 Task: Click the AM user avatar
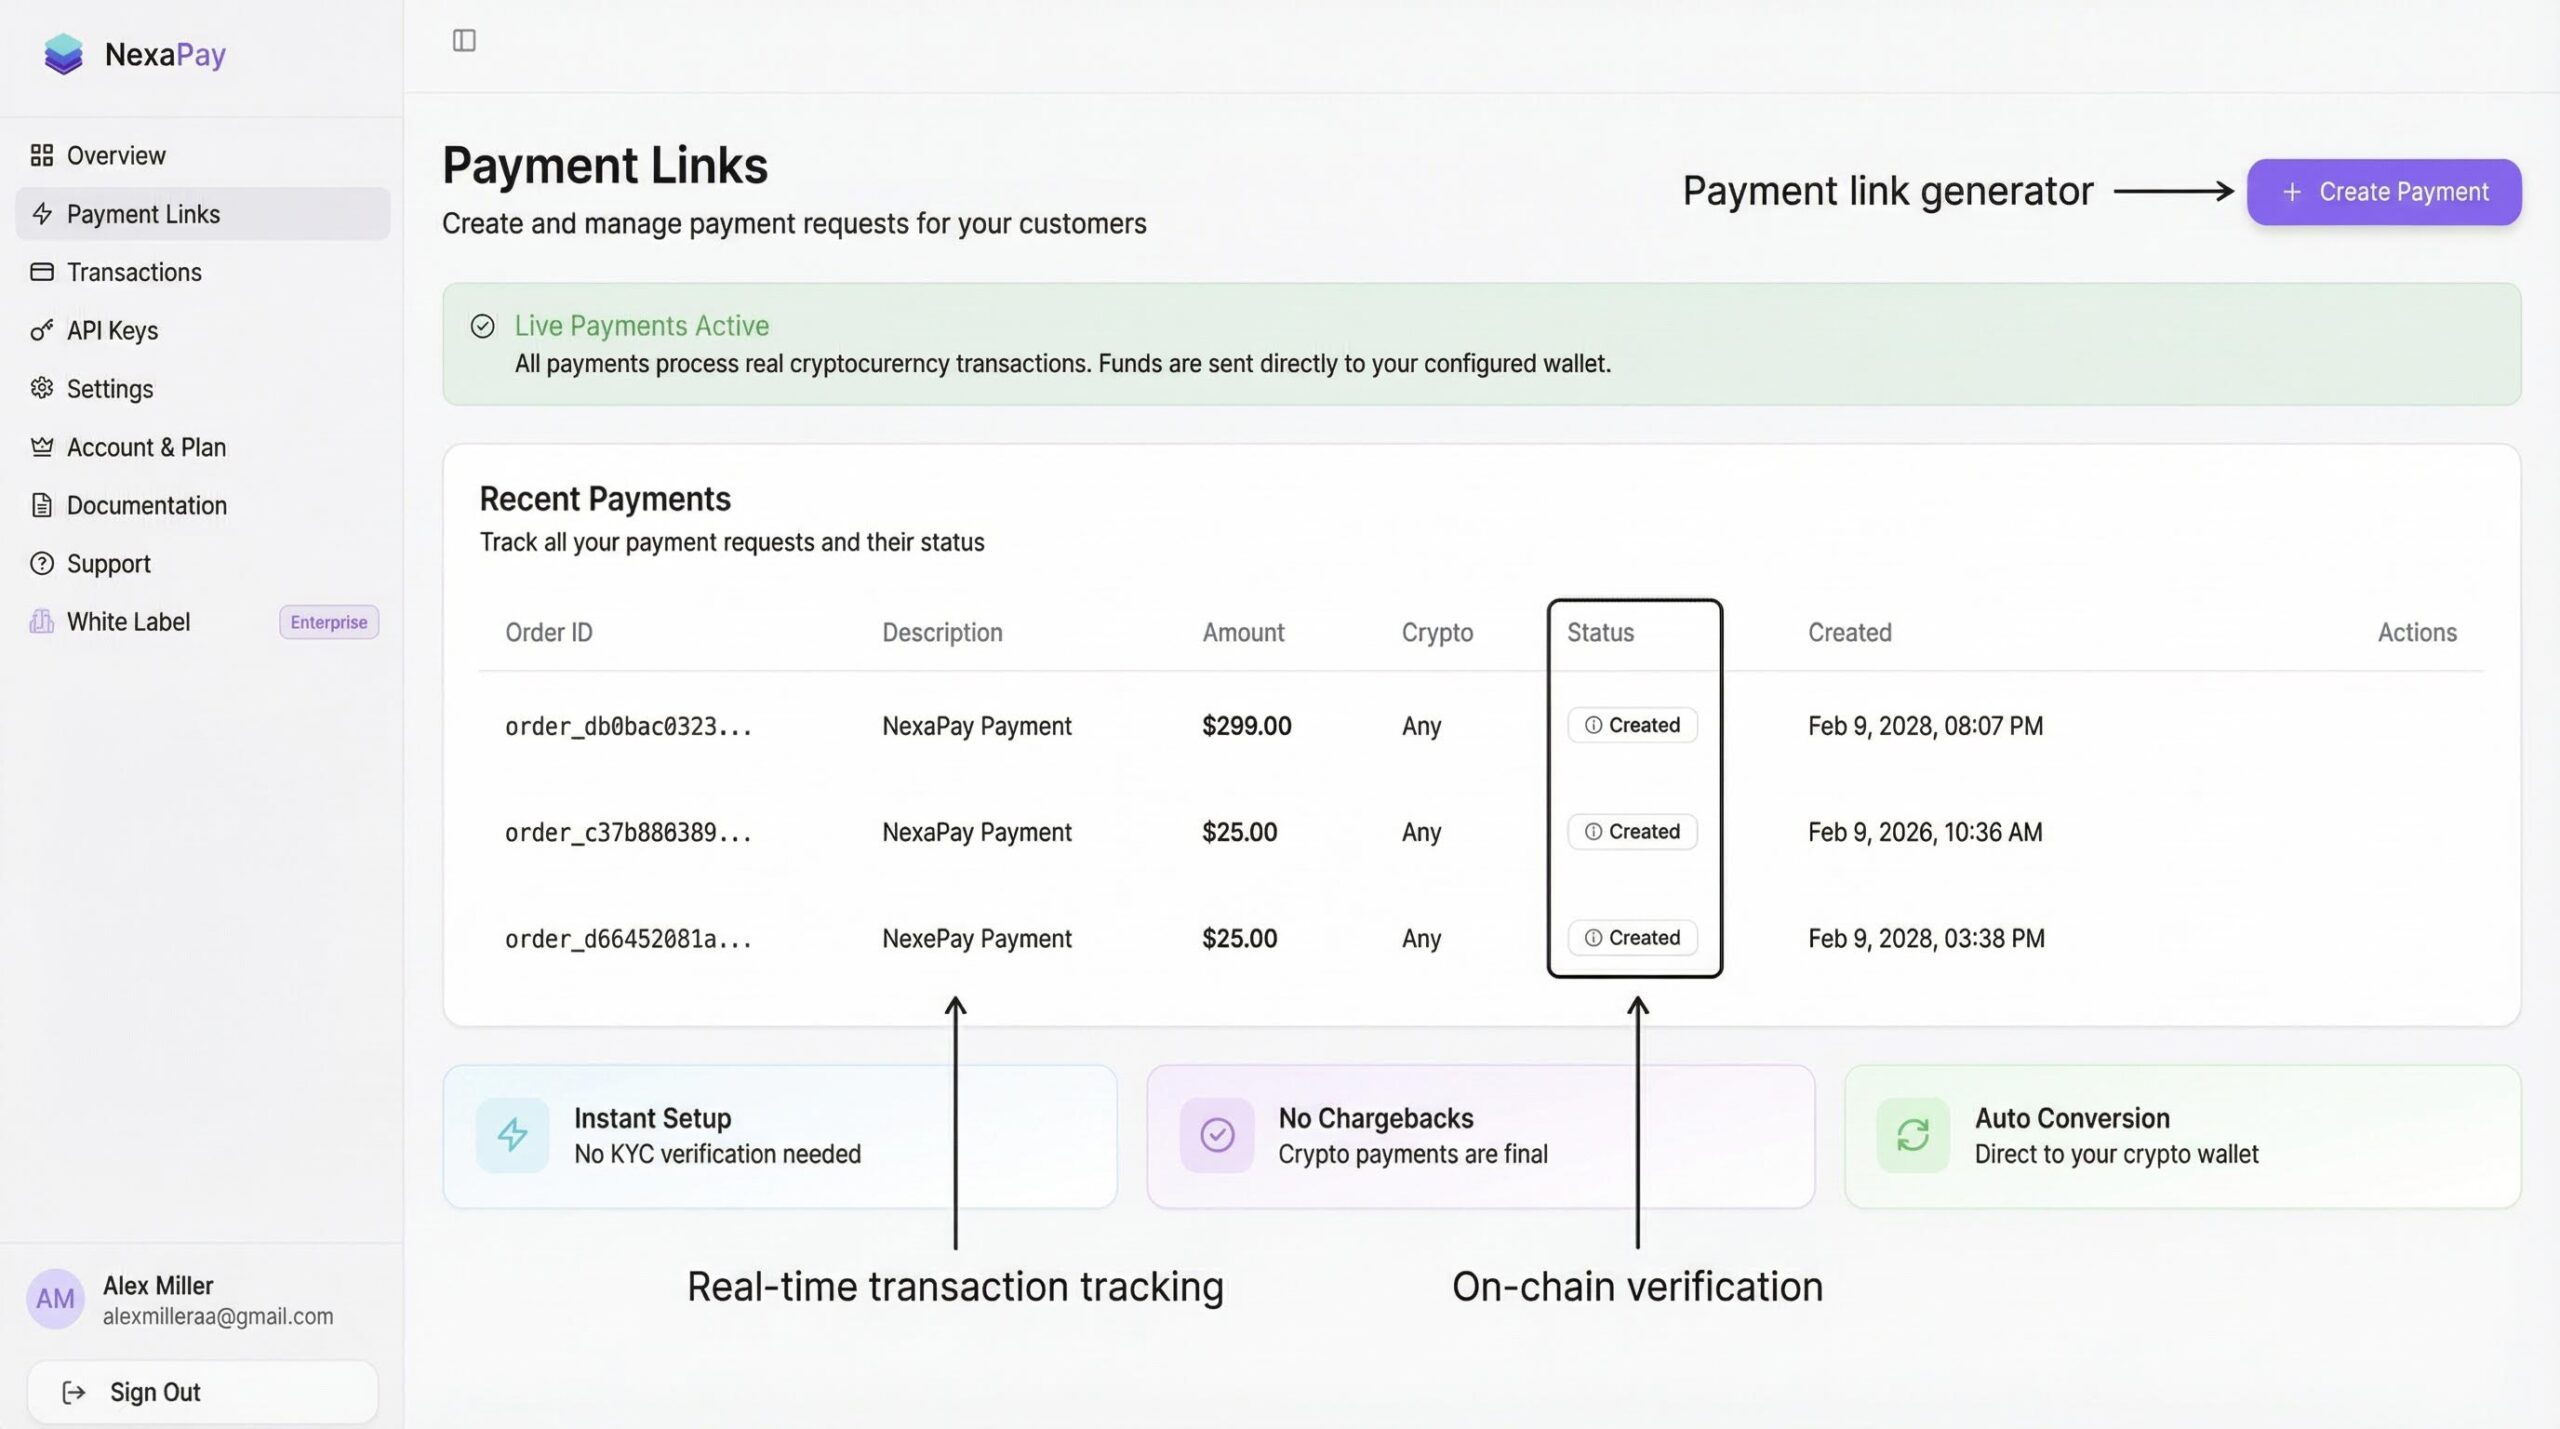pos(55,1299)
